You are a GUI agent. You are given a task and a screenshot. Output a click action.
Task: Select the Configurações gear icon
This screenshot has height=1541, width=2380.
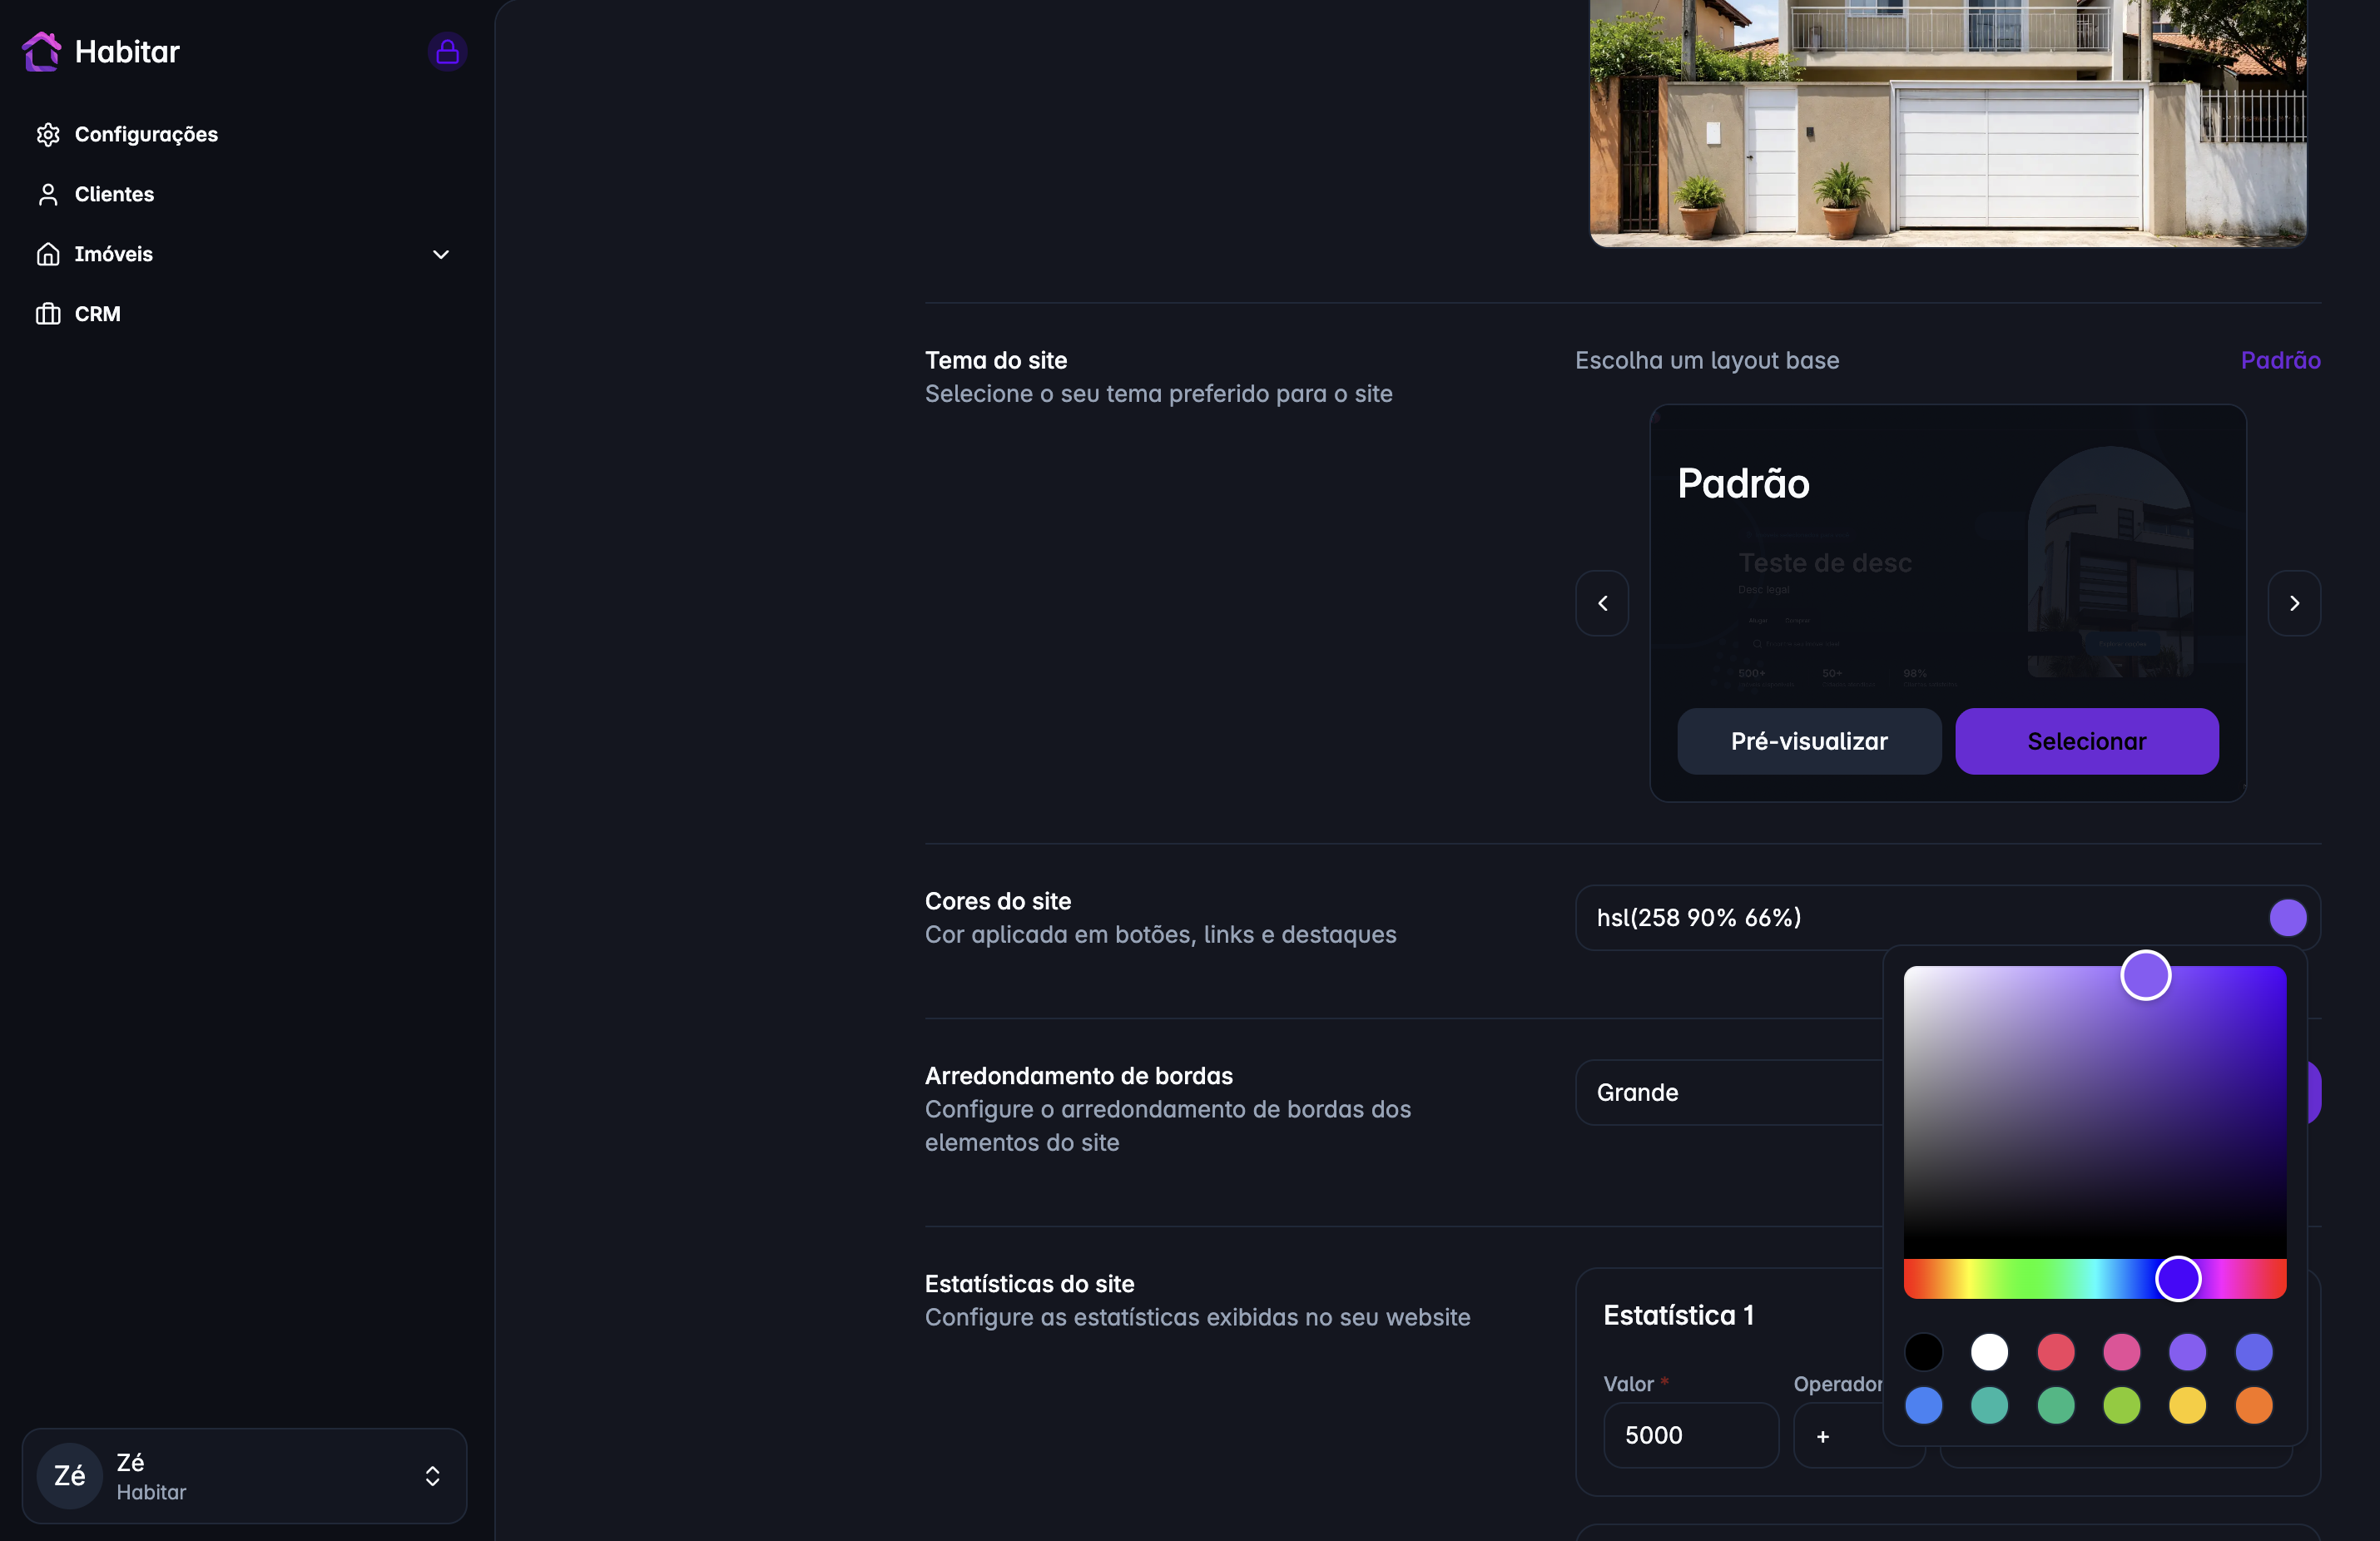tap(49, 134)
